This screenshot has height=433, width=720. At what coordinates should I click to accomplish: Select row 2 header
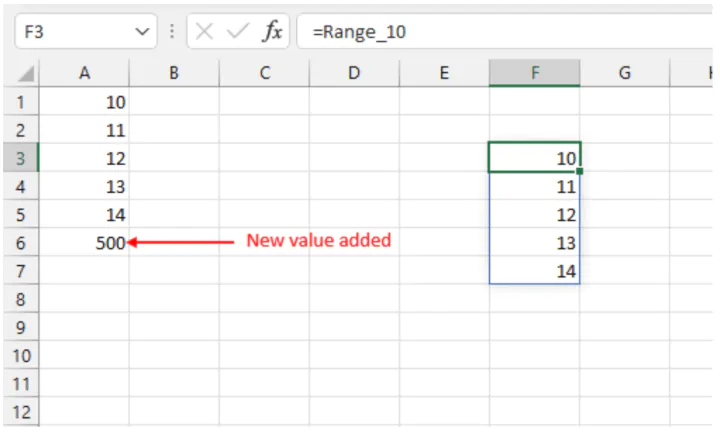click(21, 130)
